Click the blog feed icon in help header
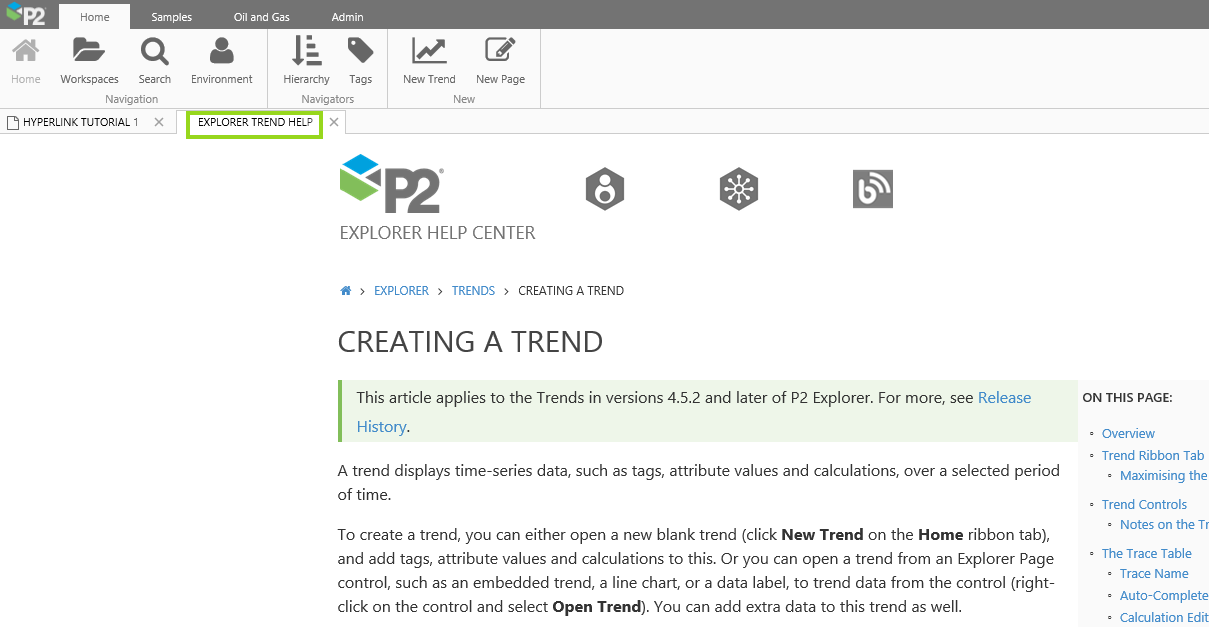Viewport: 1209px width, 627px height. tap(873, 189)
